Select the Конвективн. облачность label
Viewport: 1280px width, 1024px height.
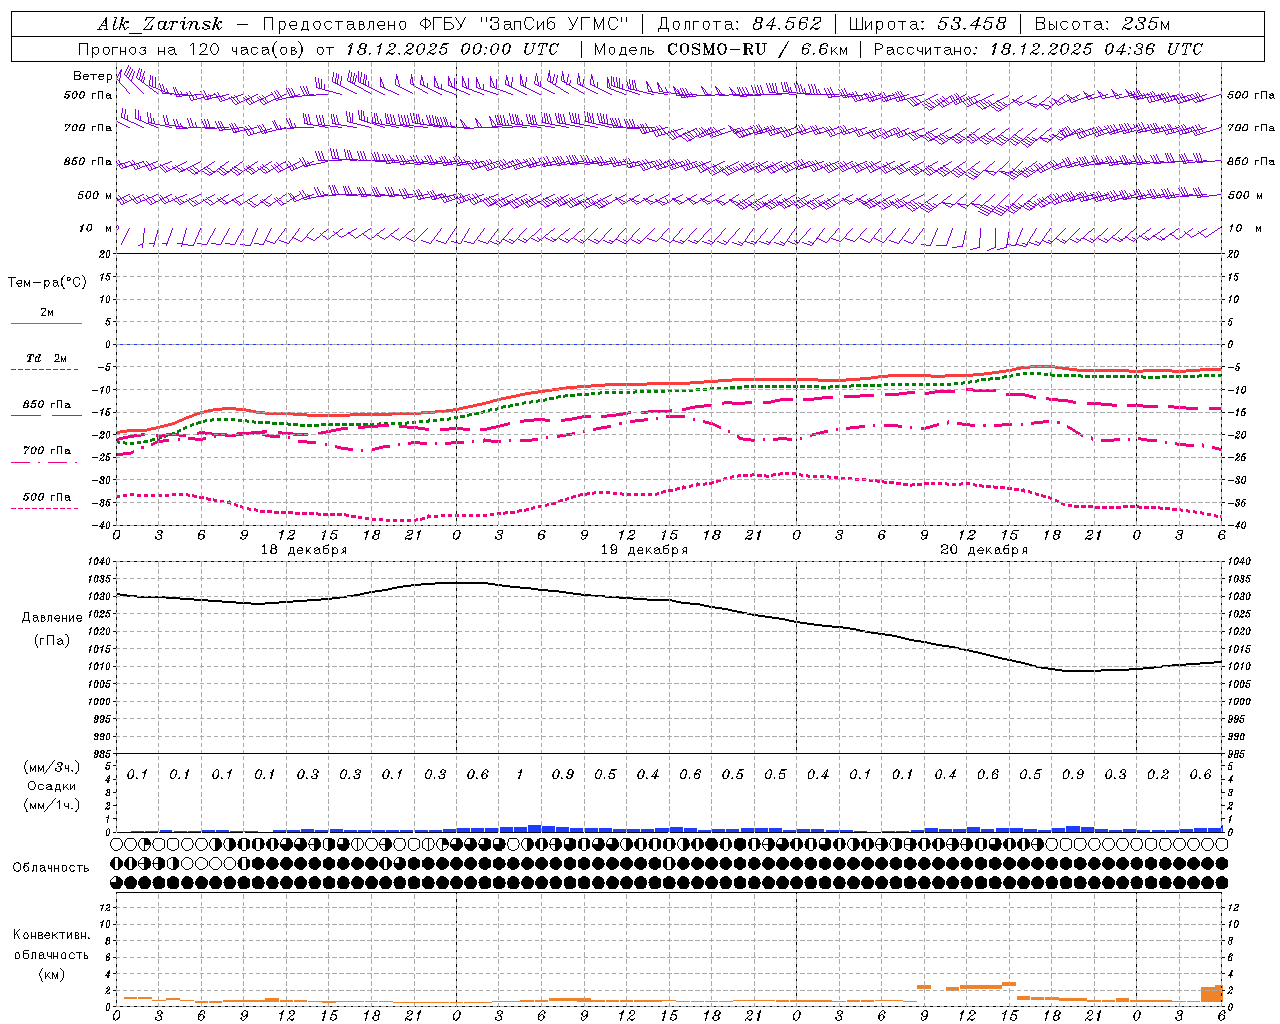(52, 945)
